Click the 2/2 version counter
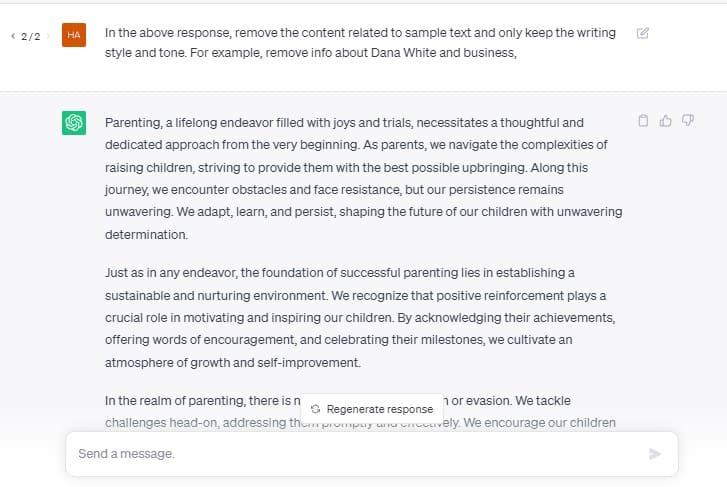727x487 pixels. click(x=31, y=36)
